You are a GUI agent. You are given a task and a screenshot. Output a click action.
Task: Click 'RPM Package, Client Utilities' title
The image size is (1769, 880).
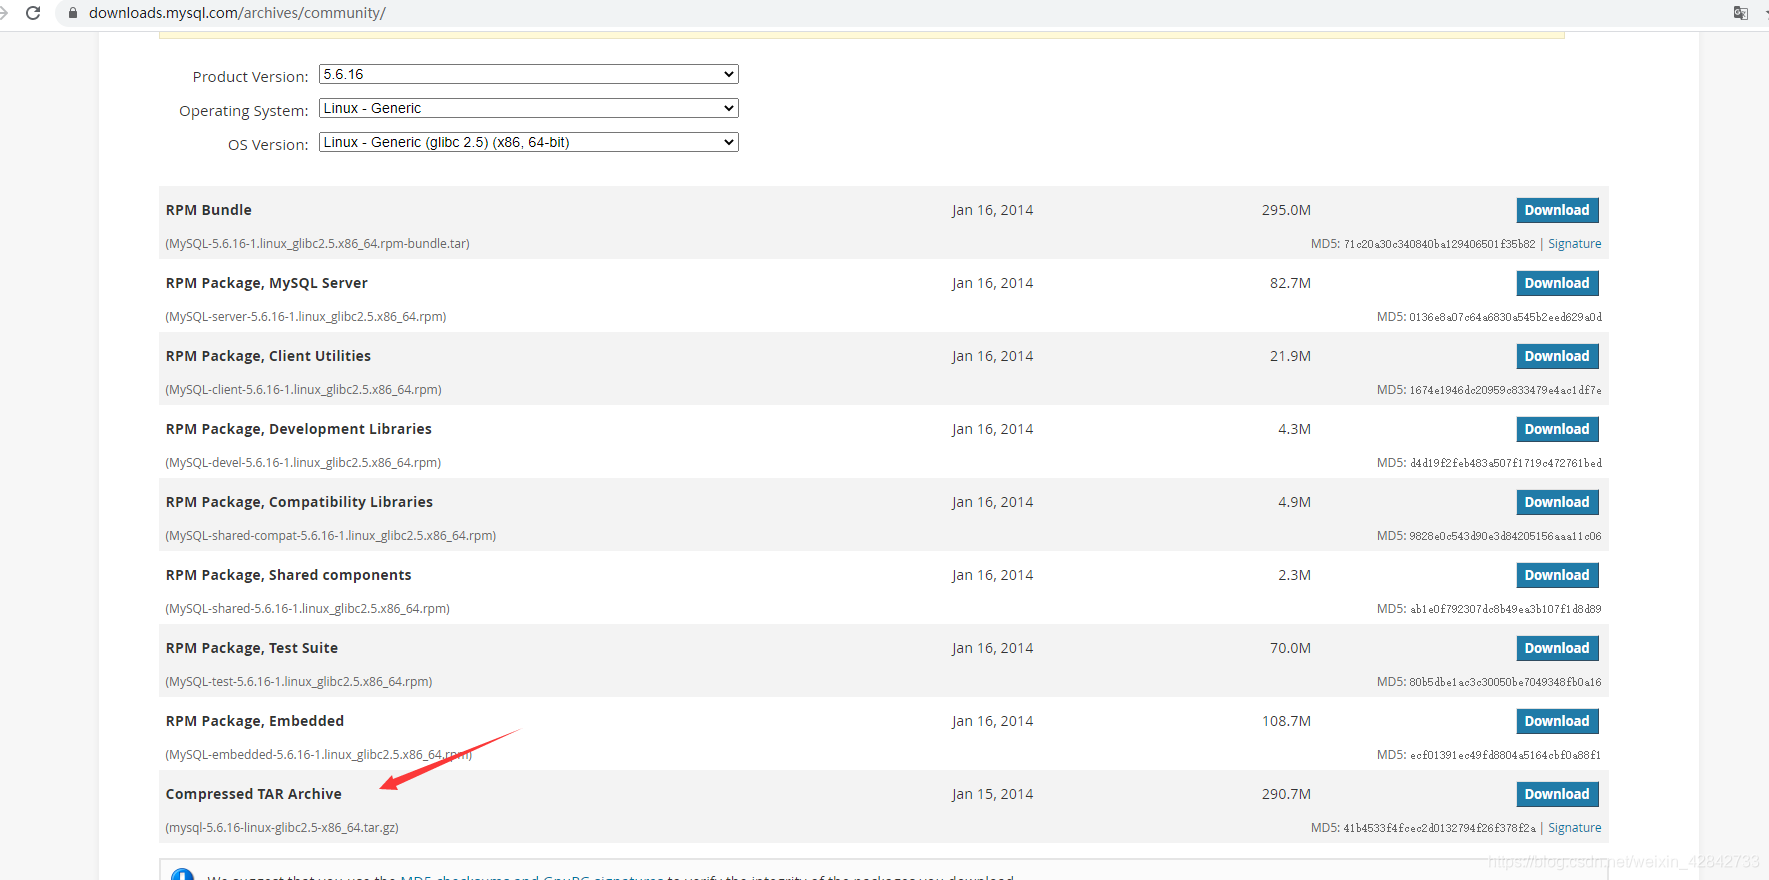268,356
